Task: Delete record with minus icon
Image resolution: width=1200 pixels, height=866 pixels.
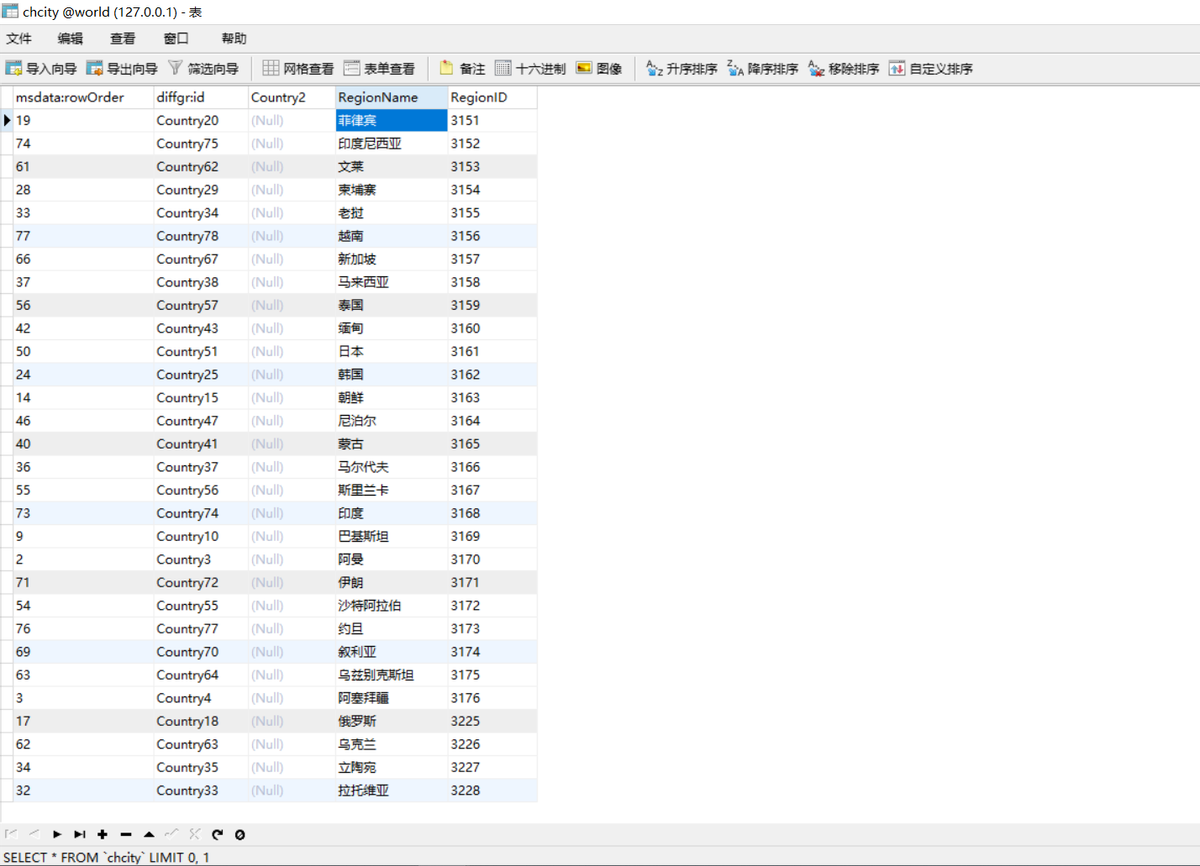Action: coord(126,834)
